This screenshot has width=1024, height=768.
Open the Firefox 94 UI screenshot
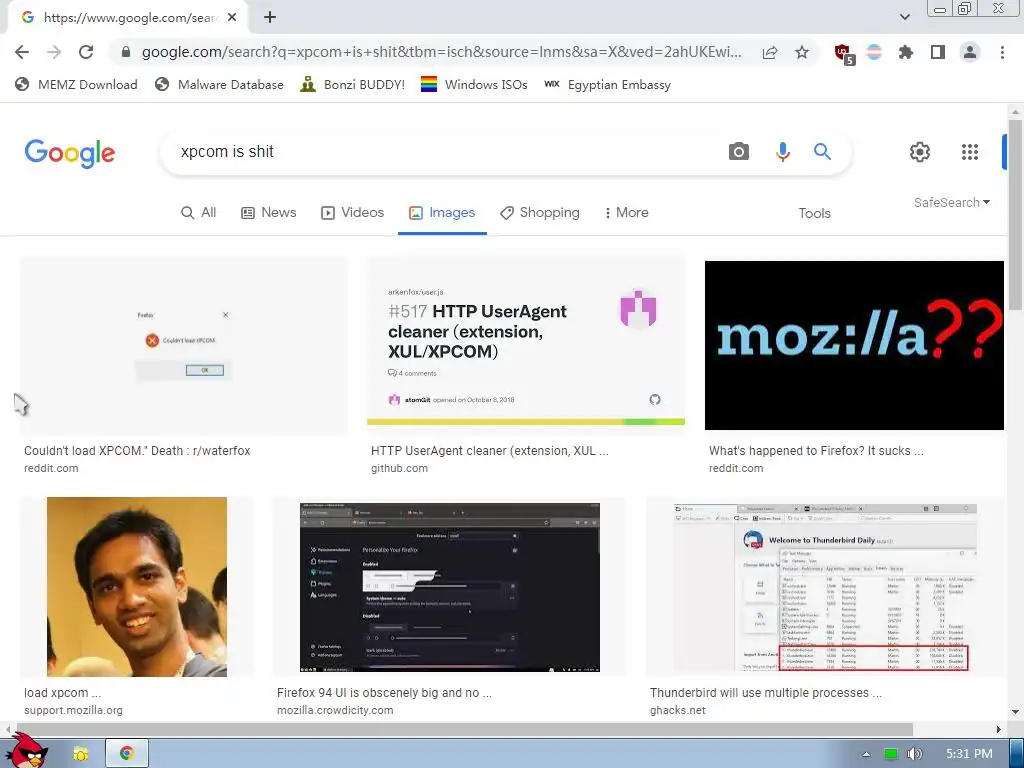[449, 587]
